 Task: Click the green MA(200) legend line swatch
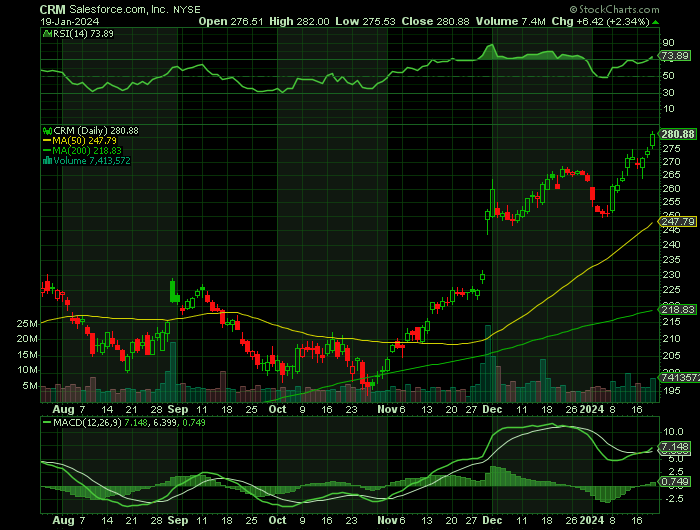coord(47,151)
